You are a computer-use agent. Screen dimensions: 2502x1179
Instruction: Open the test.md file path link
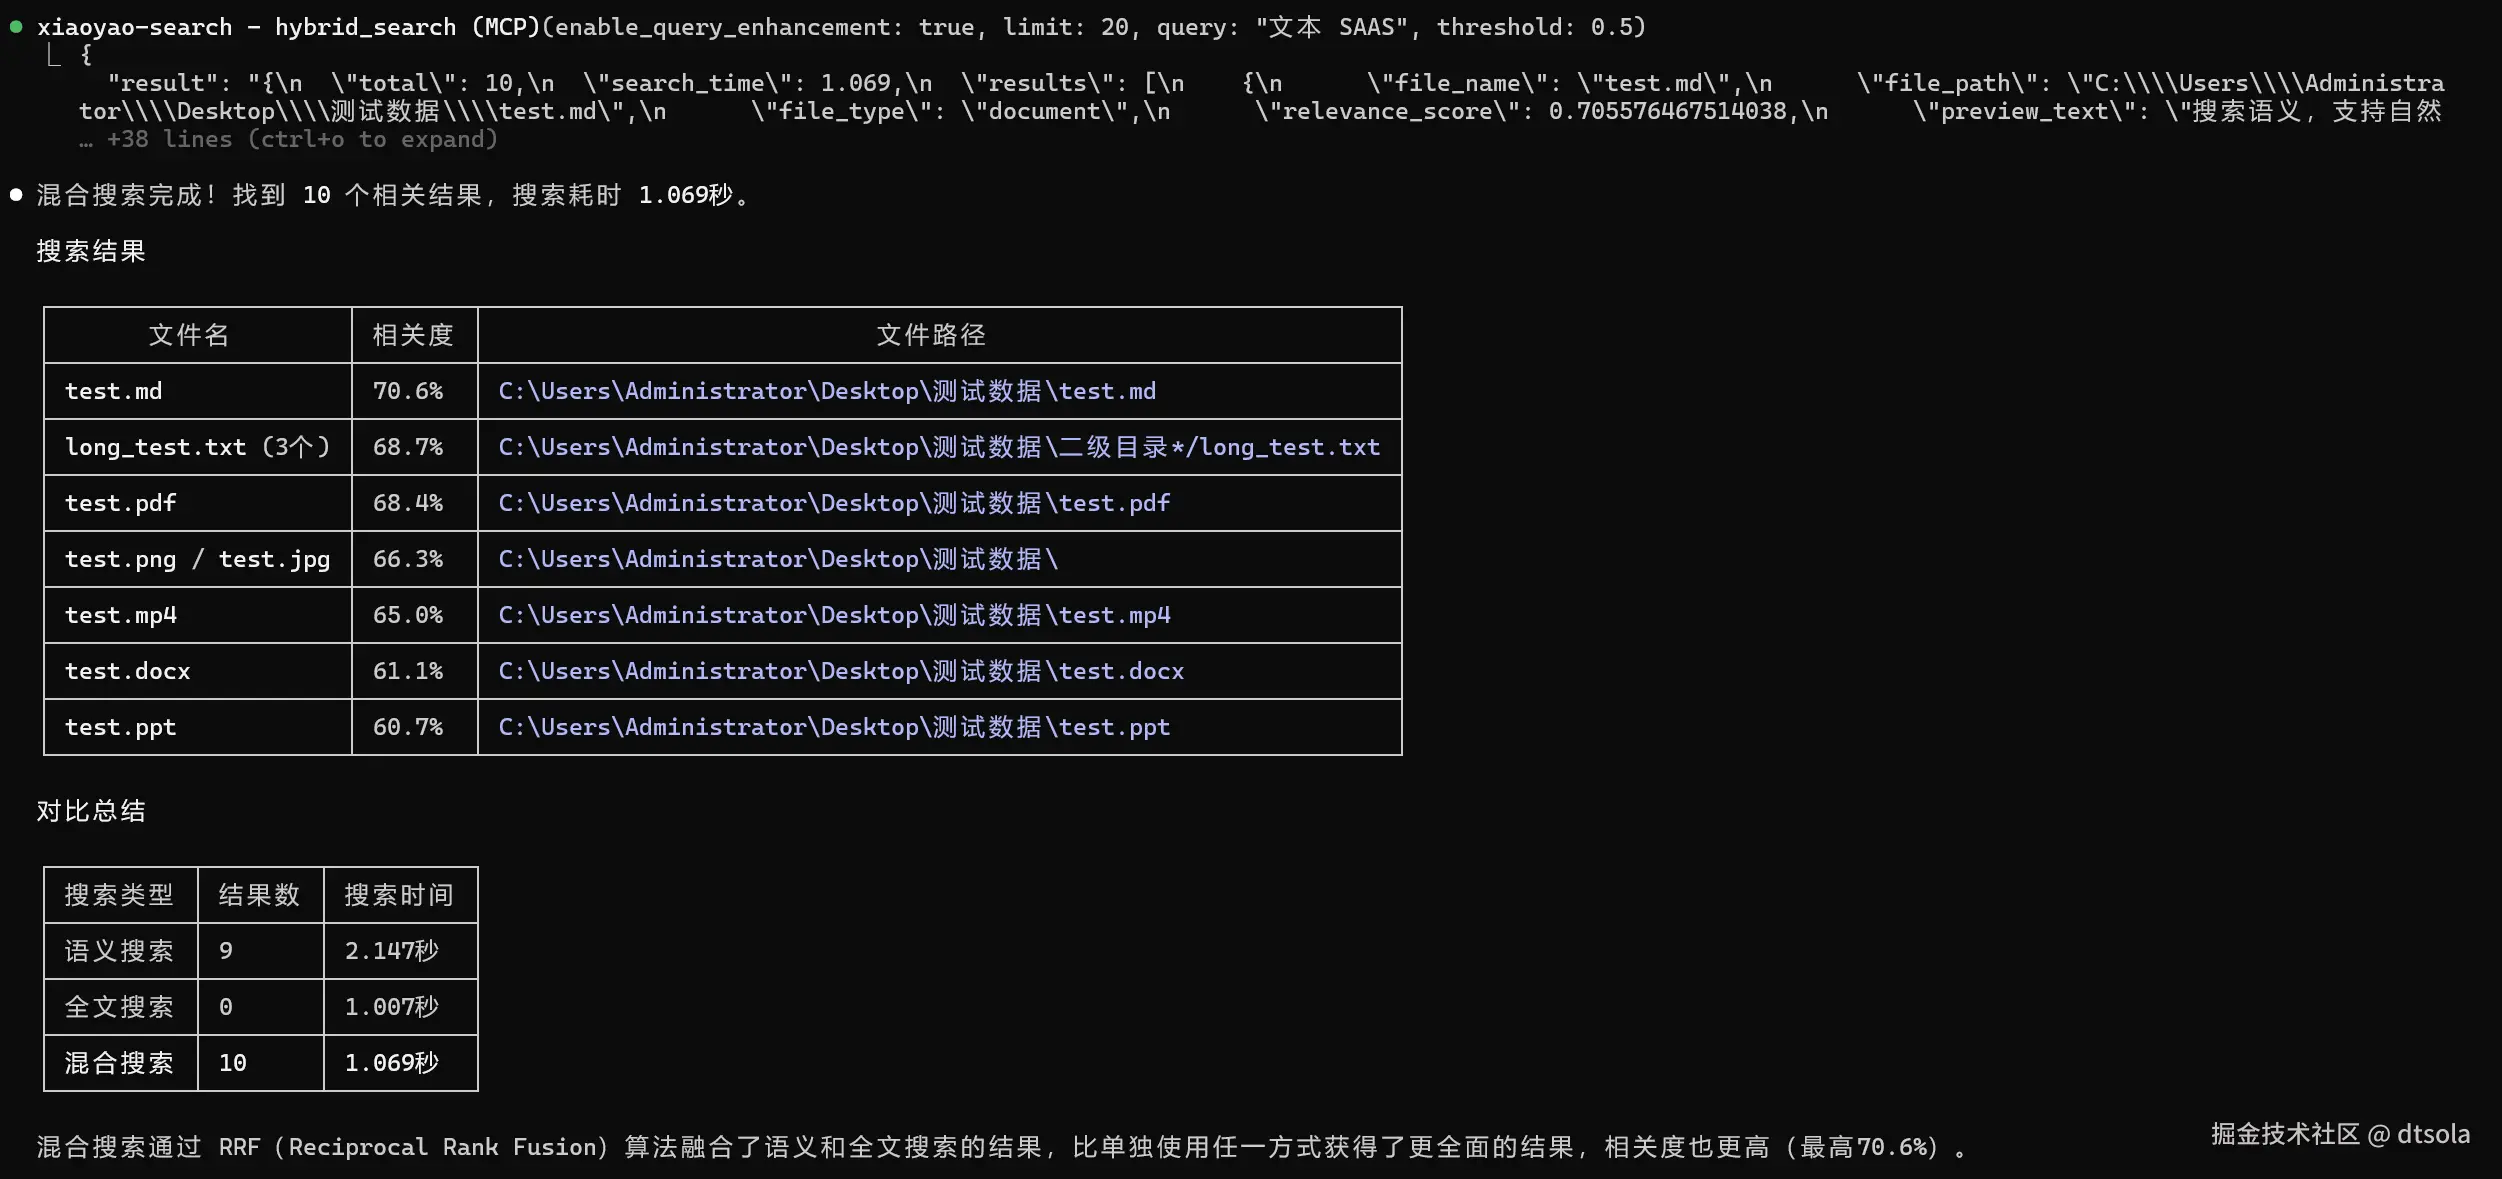pyautogui.click(x=826, y=391)
